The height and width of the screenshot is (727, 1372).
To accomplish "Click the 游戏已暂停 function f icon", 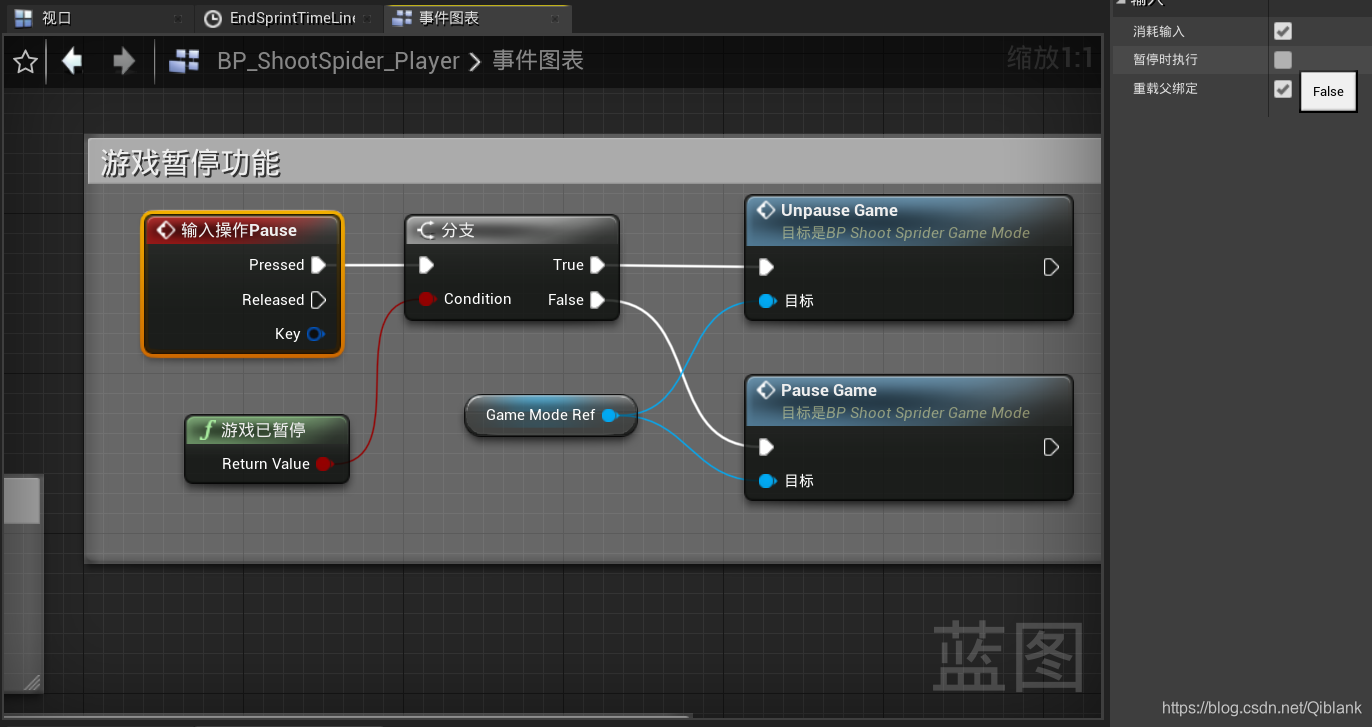I will (207, 430).
